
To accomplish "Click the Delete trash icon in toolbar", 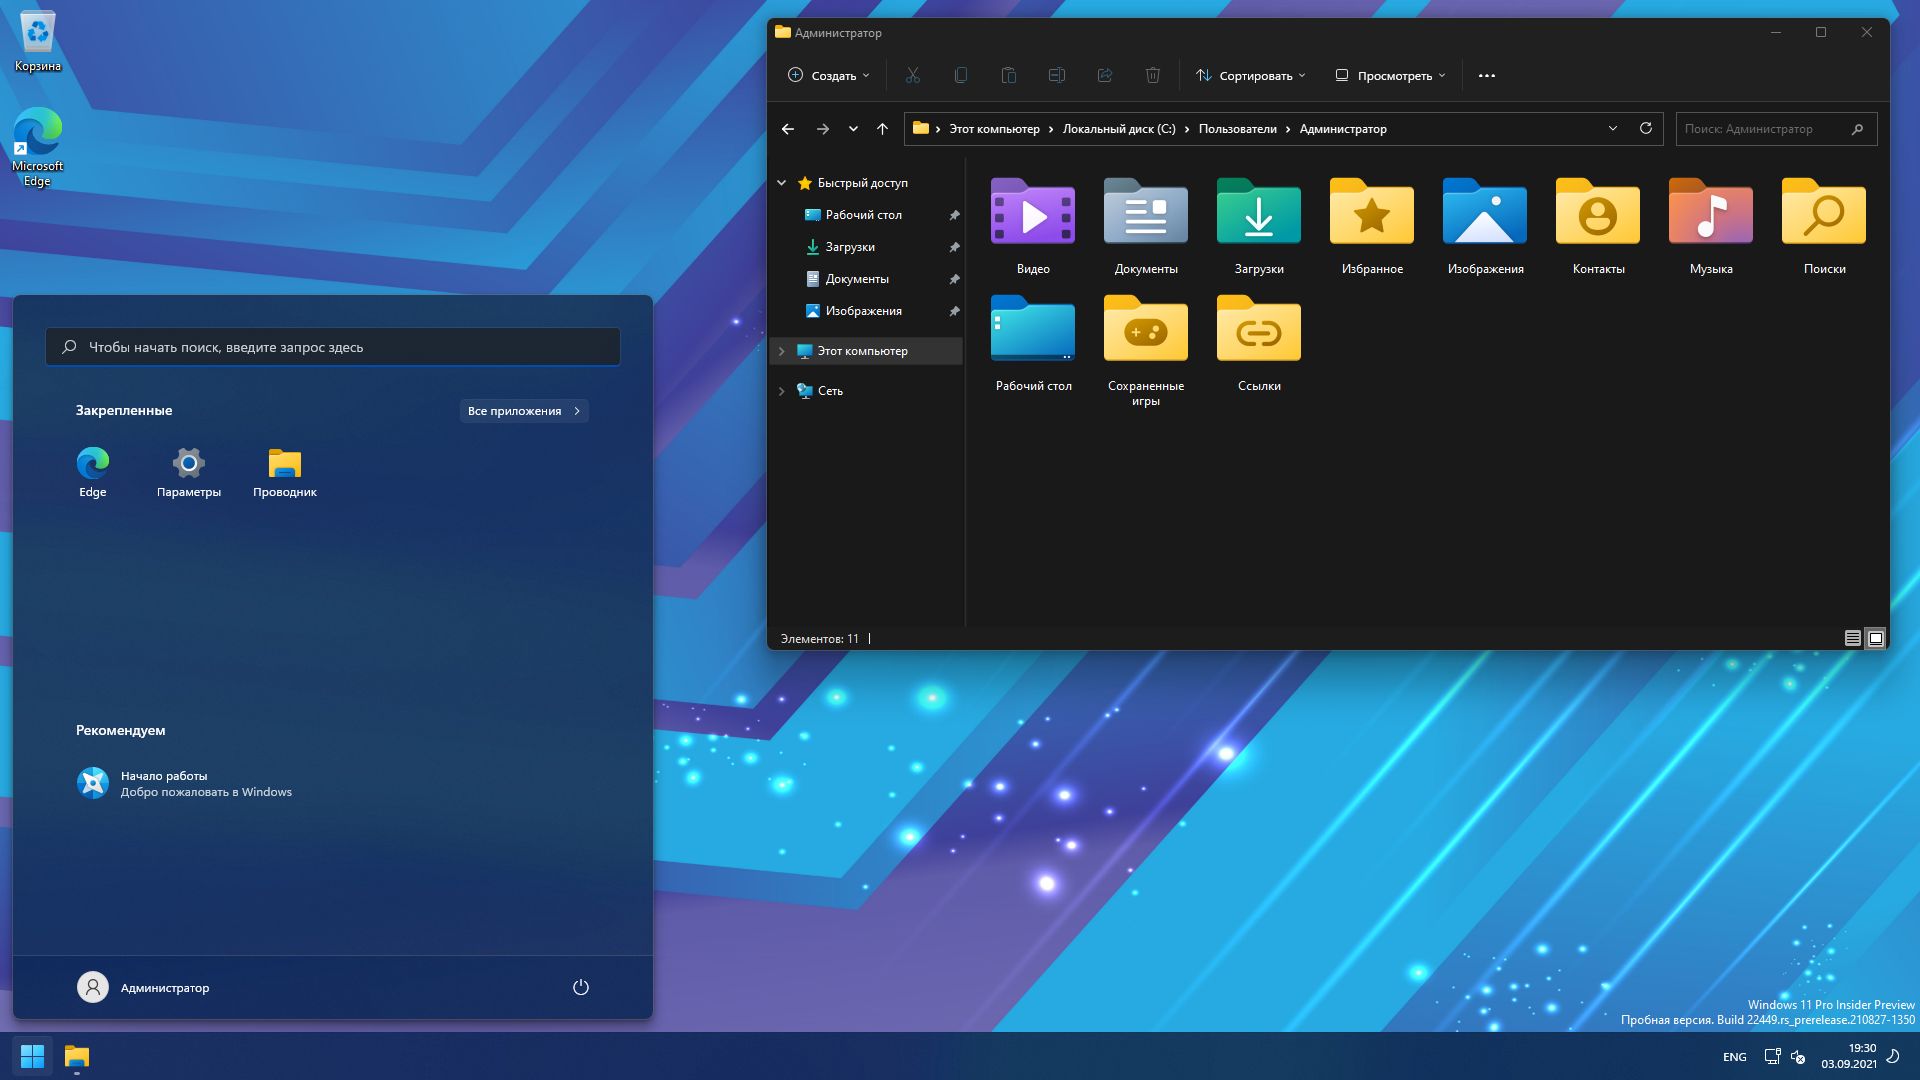I will point(1152,75).
